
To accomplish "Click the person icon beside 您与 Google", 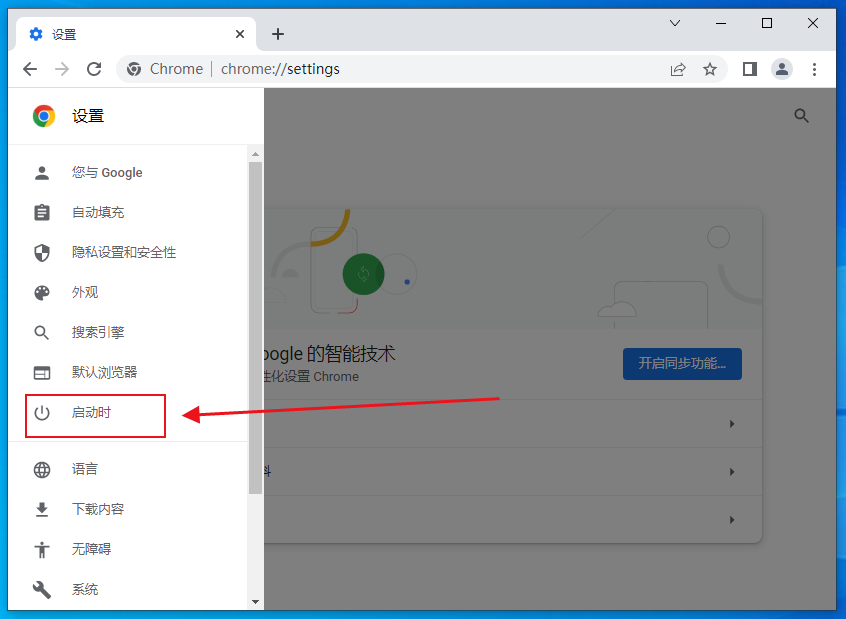I will click(x=42, y=173).
